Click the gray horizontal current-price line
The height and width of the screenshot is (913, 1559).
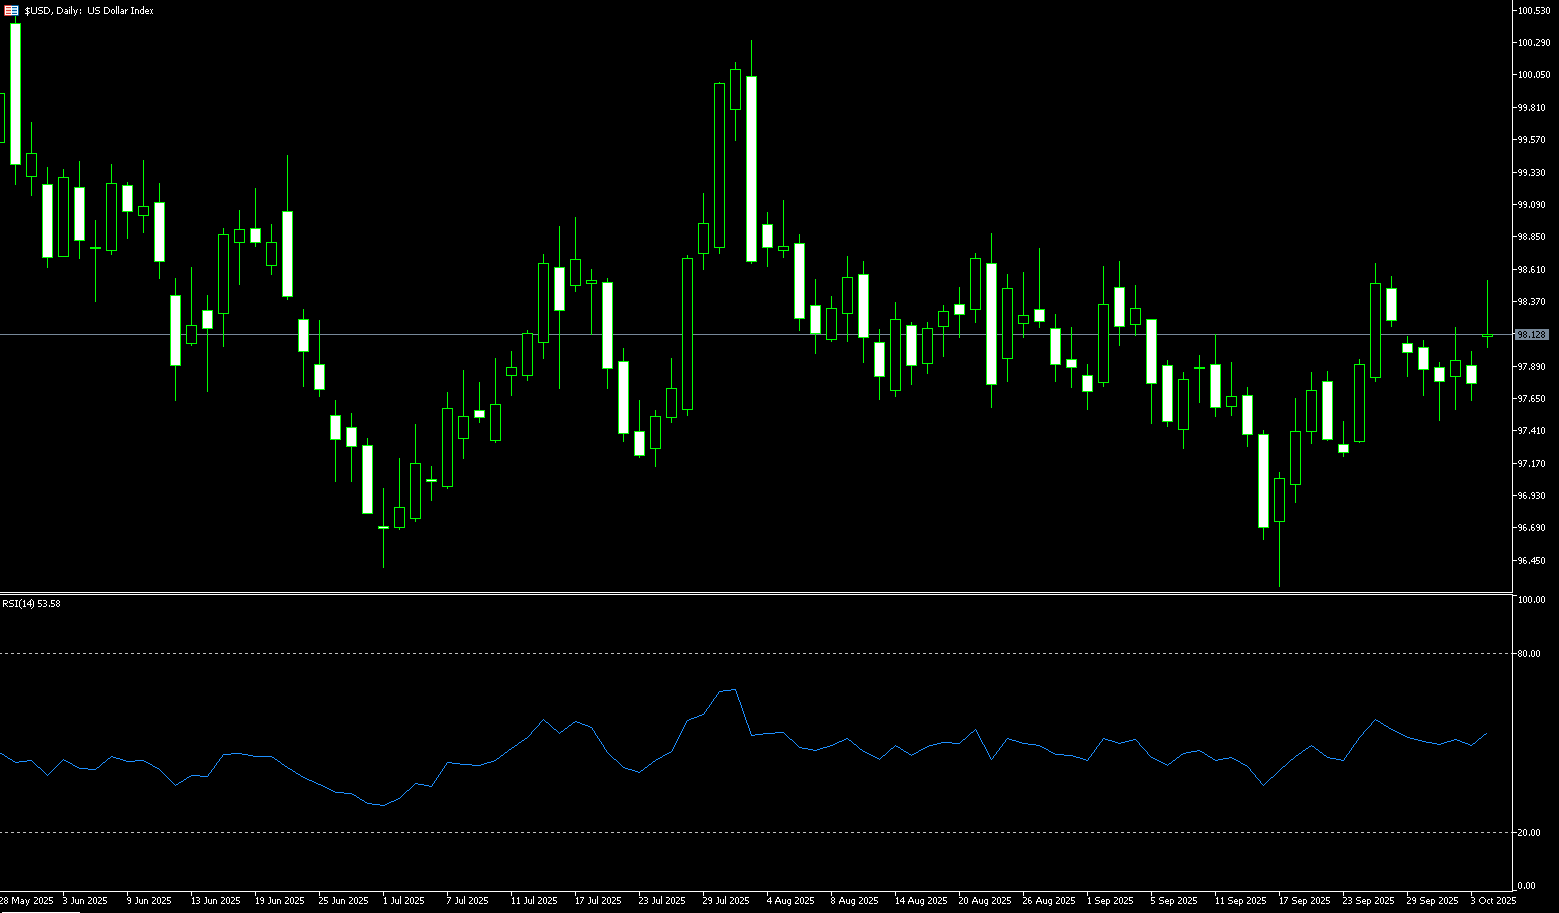click(x=700, y=334)
